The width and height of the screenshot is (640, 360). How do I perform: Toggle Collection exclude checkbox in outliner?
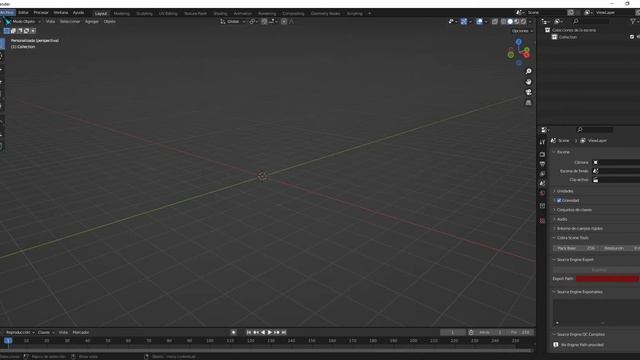tap(632, 37)
